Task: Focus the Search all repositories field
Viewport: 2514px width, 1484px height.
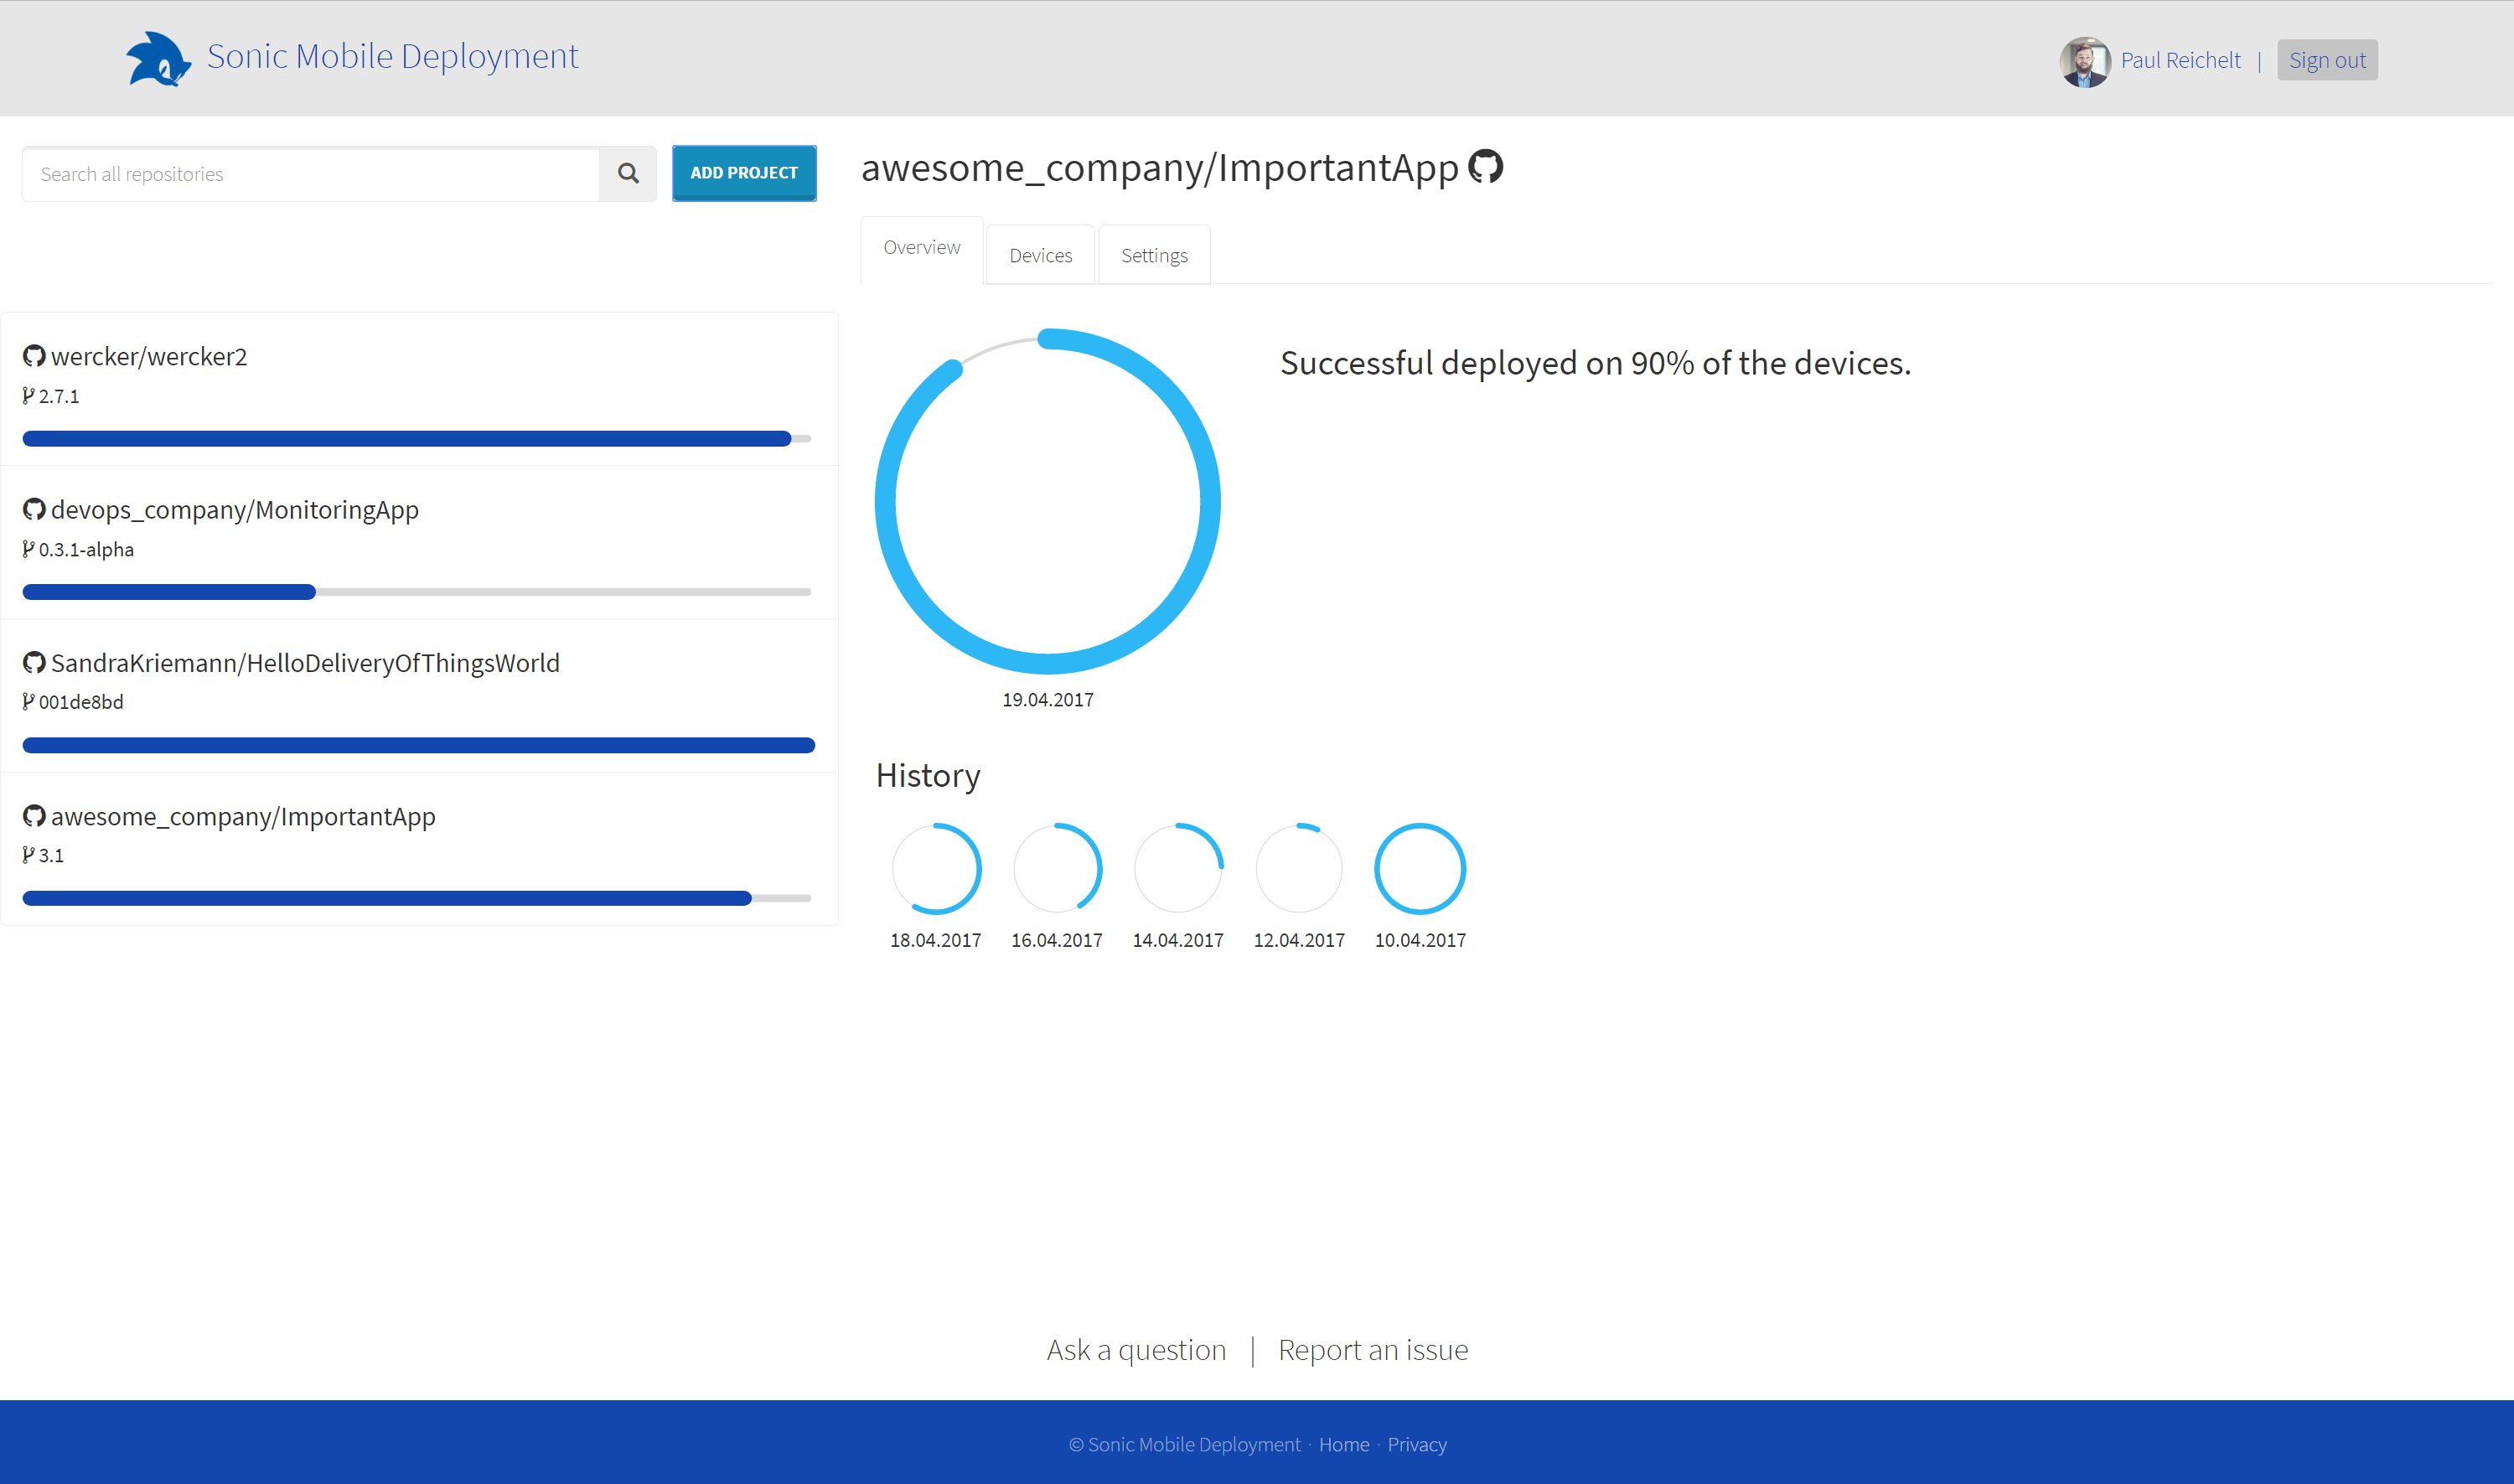Action: (311, 174)
